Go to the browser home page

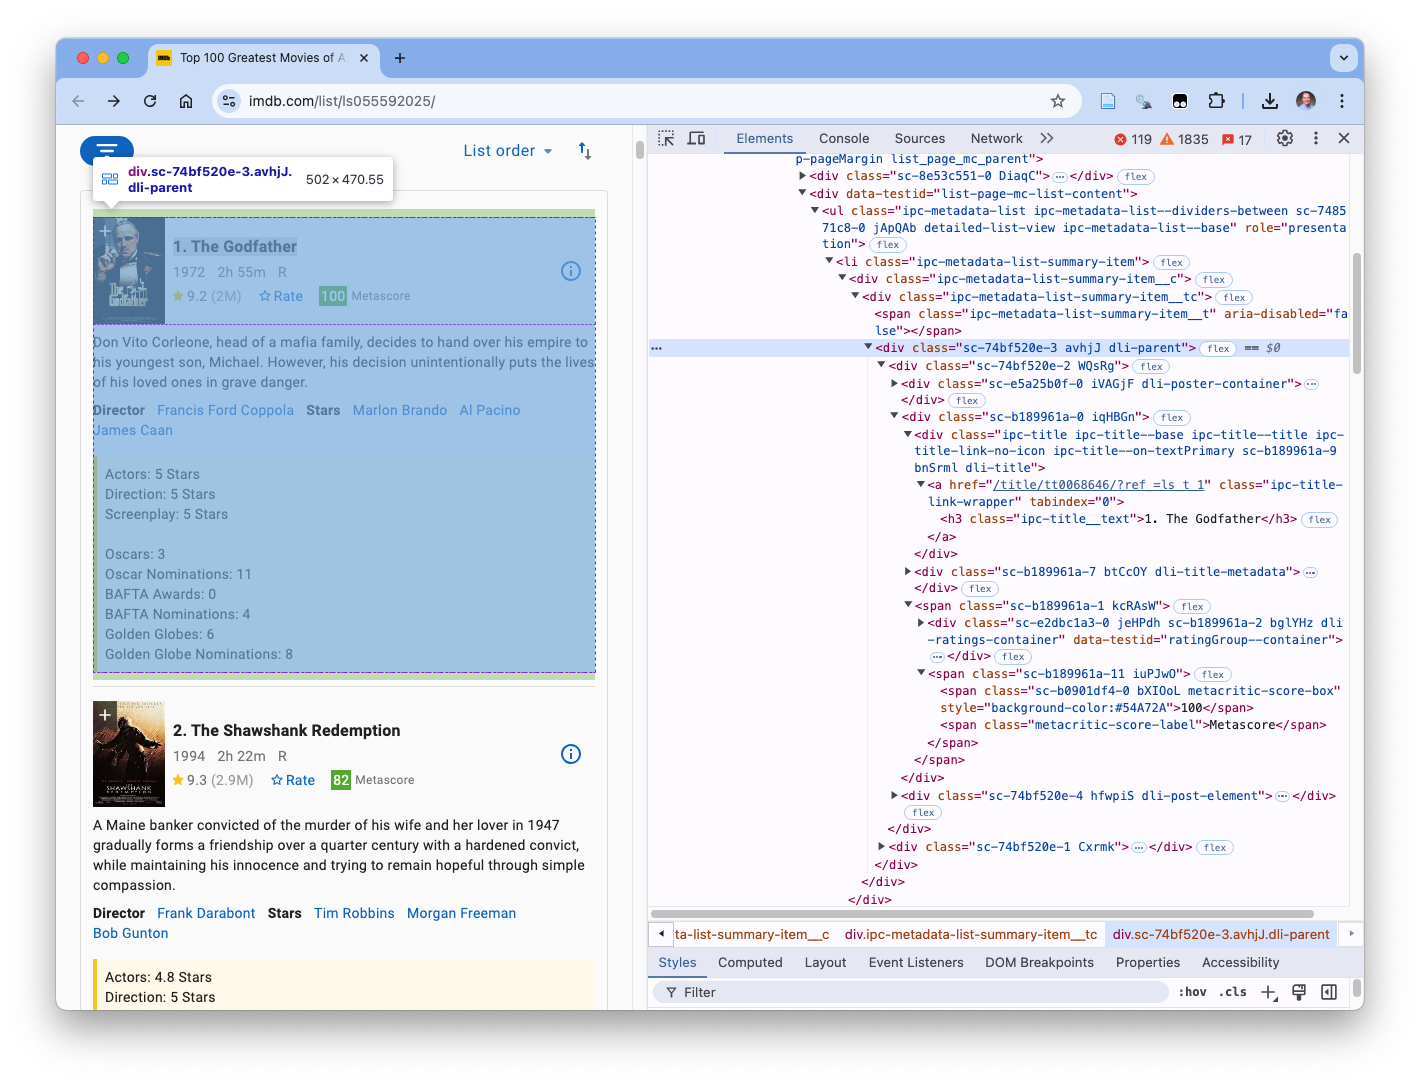click(186, 101)
